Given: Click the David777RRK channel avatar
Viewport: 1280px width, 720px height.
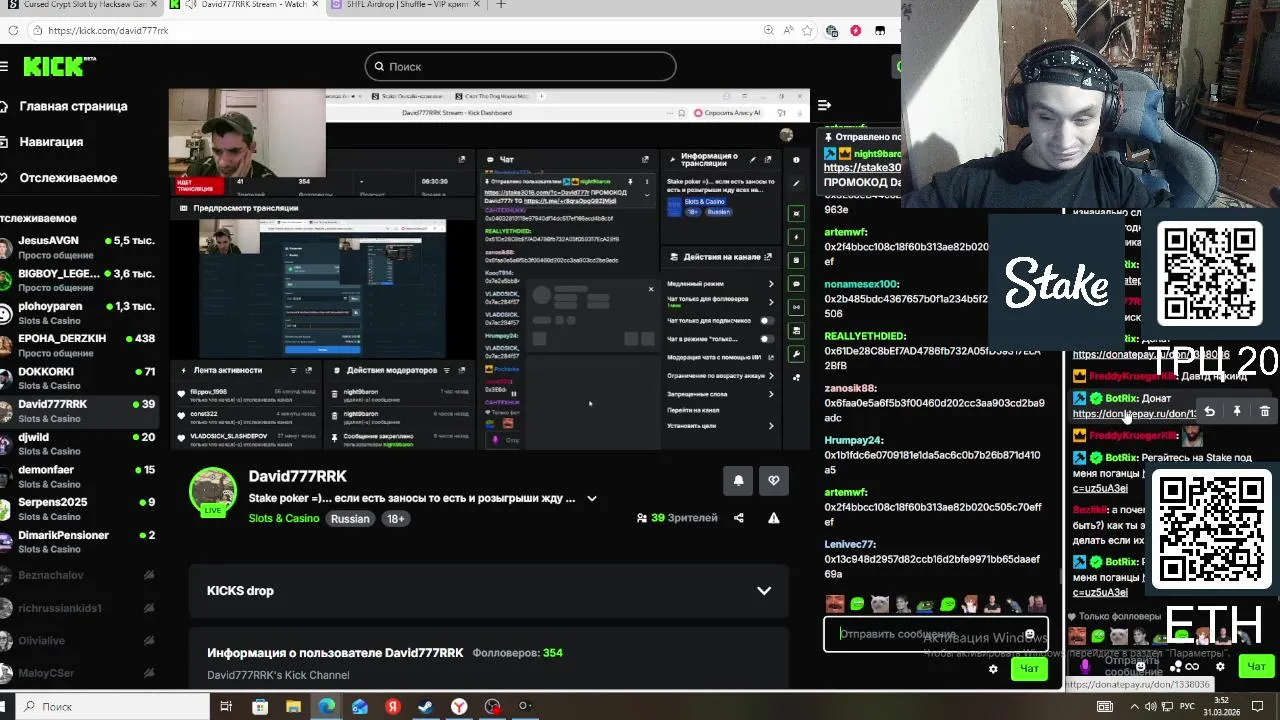Looking at the screenshot, I should point(213,491).
